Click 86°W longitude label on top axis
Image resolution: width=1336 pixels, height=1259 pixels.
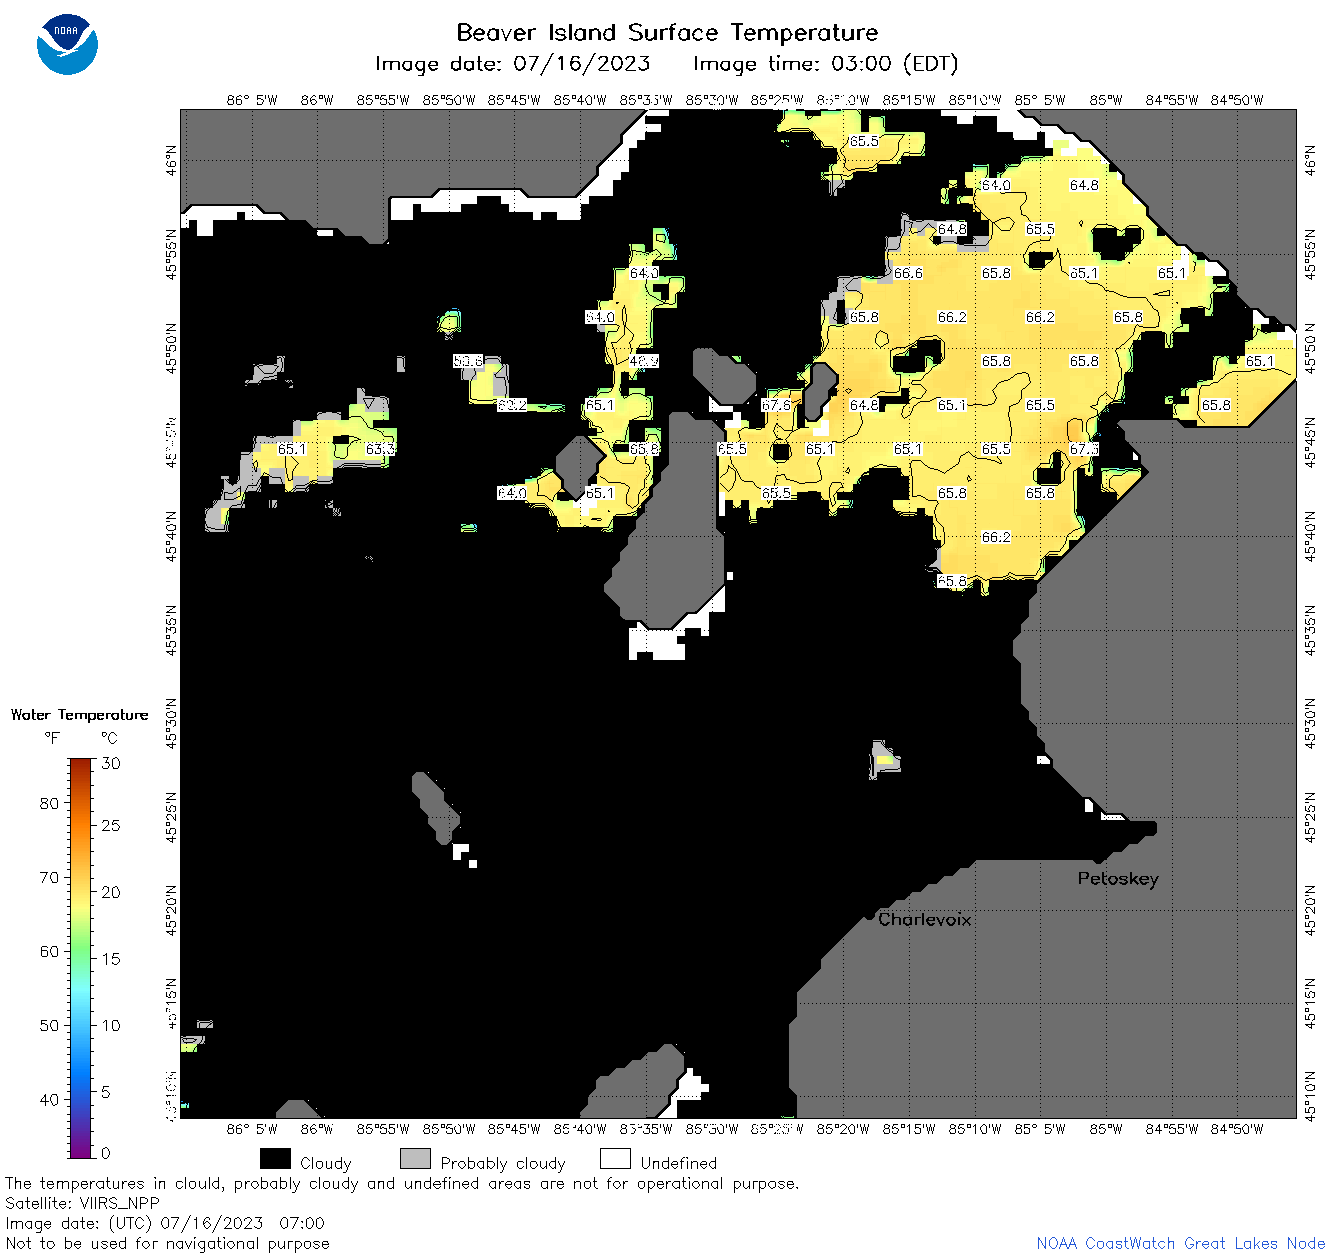point(317,100)
